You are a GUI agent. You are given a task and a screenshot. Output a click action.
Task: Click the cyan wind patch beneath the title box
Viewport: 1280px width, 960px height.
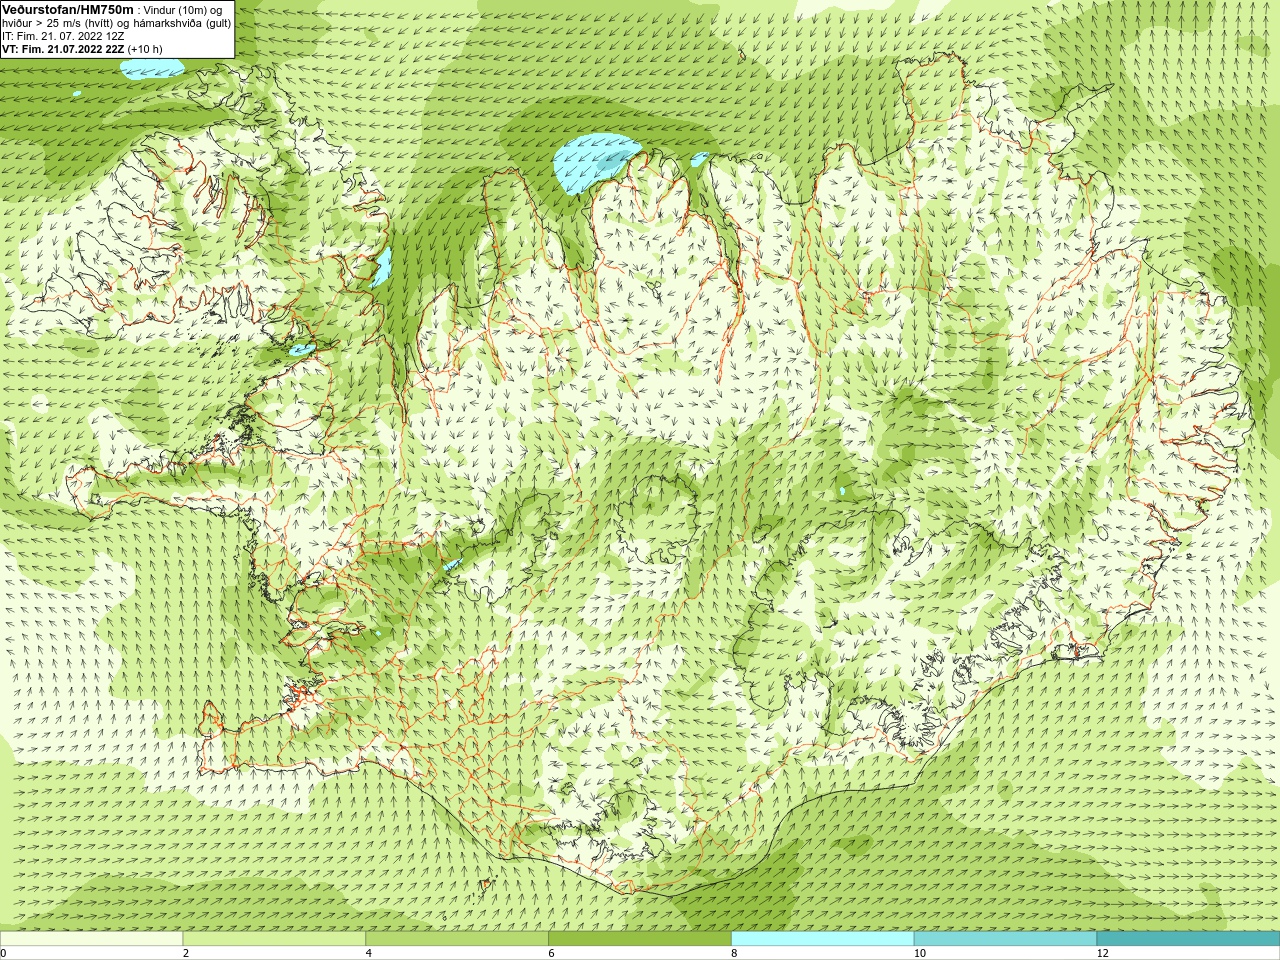(x=152, y=68)
